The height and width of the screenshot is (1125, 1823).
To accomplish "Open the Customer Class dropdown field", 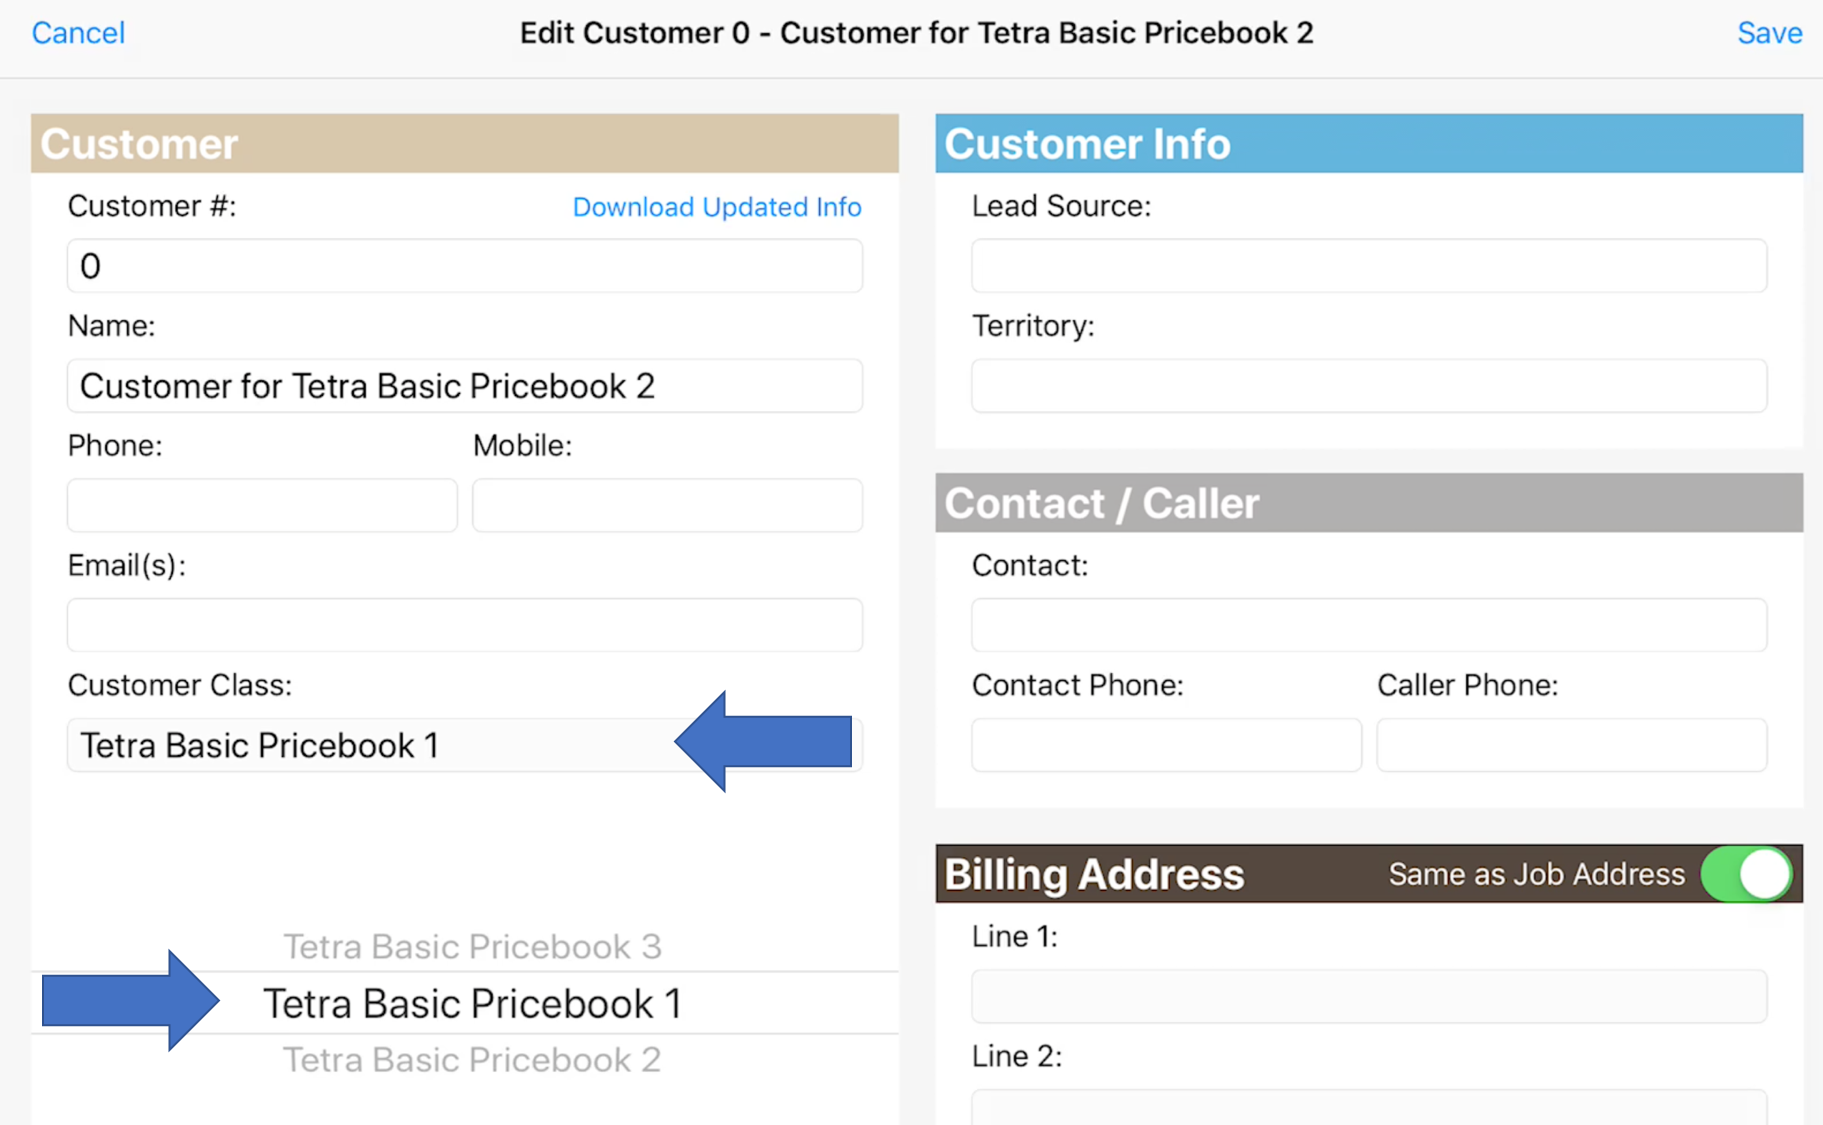I will click(465, 745).
